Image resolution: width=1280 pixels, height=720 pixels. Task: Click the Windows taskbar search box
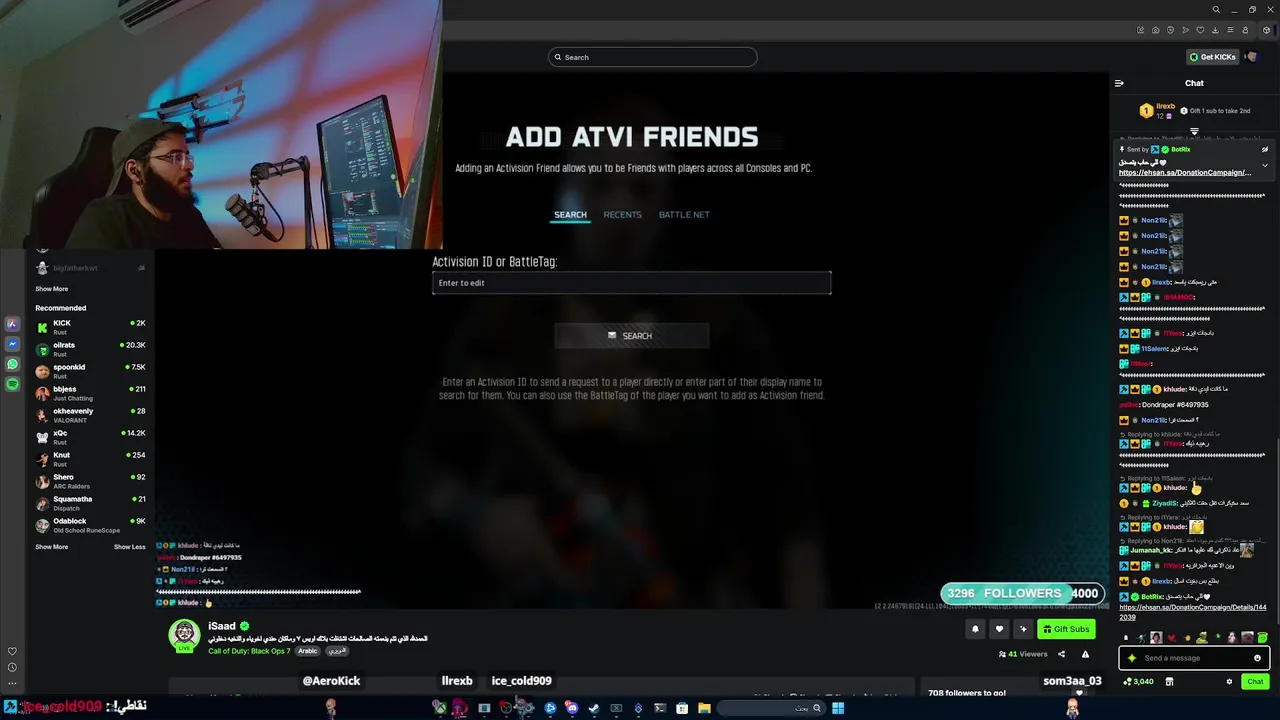click(x=770, y=708)
